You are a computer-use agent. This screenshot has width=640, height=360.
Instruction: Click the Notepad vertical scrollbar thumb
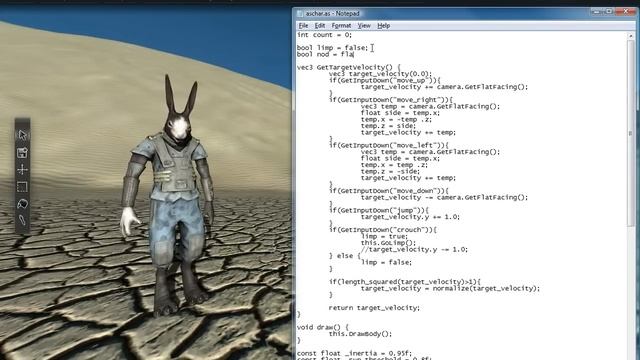631,133
